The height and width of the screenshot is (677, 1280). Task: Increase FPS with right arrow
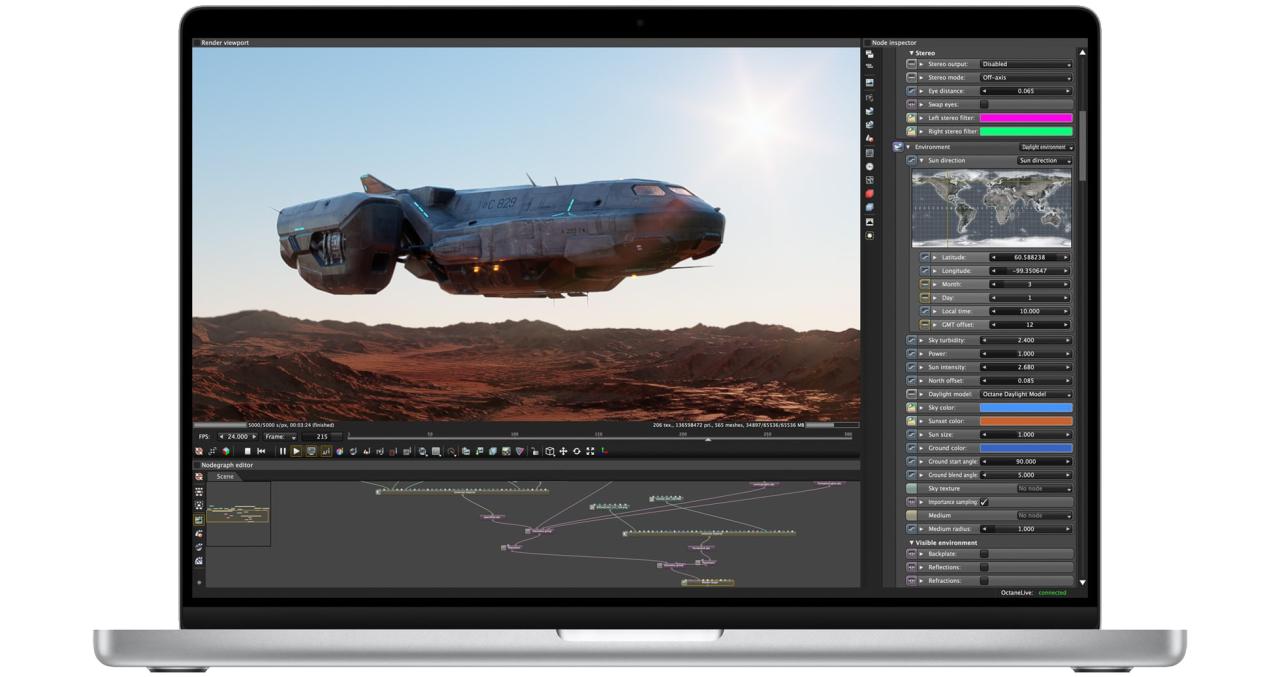254,437
